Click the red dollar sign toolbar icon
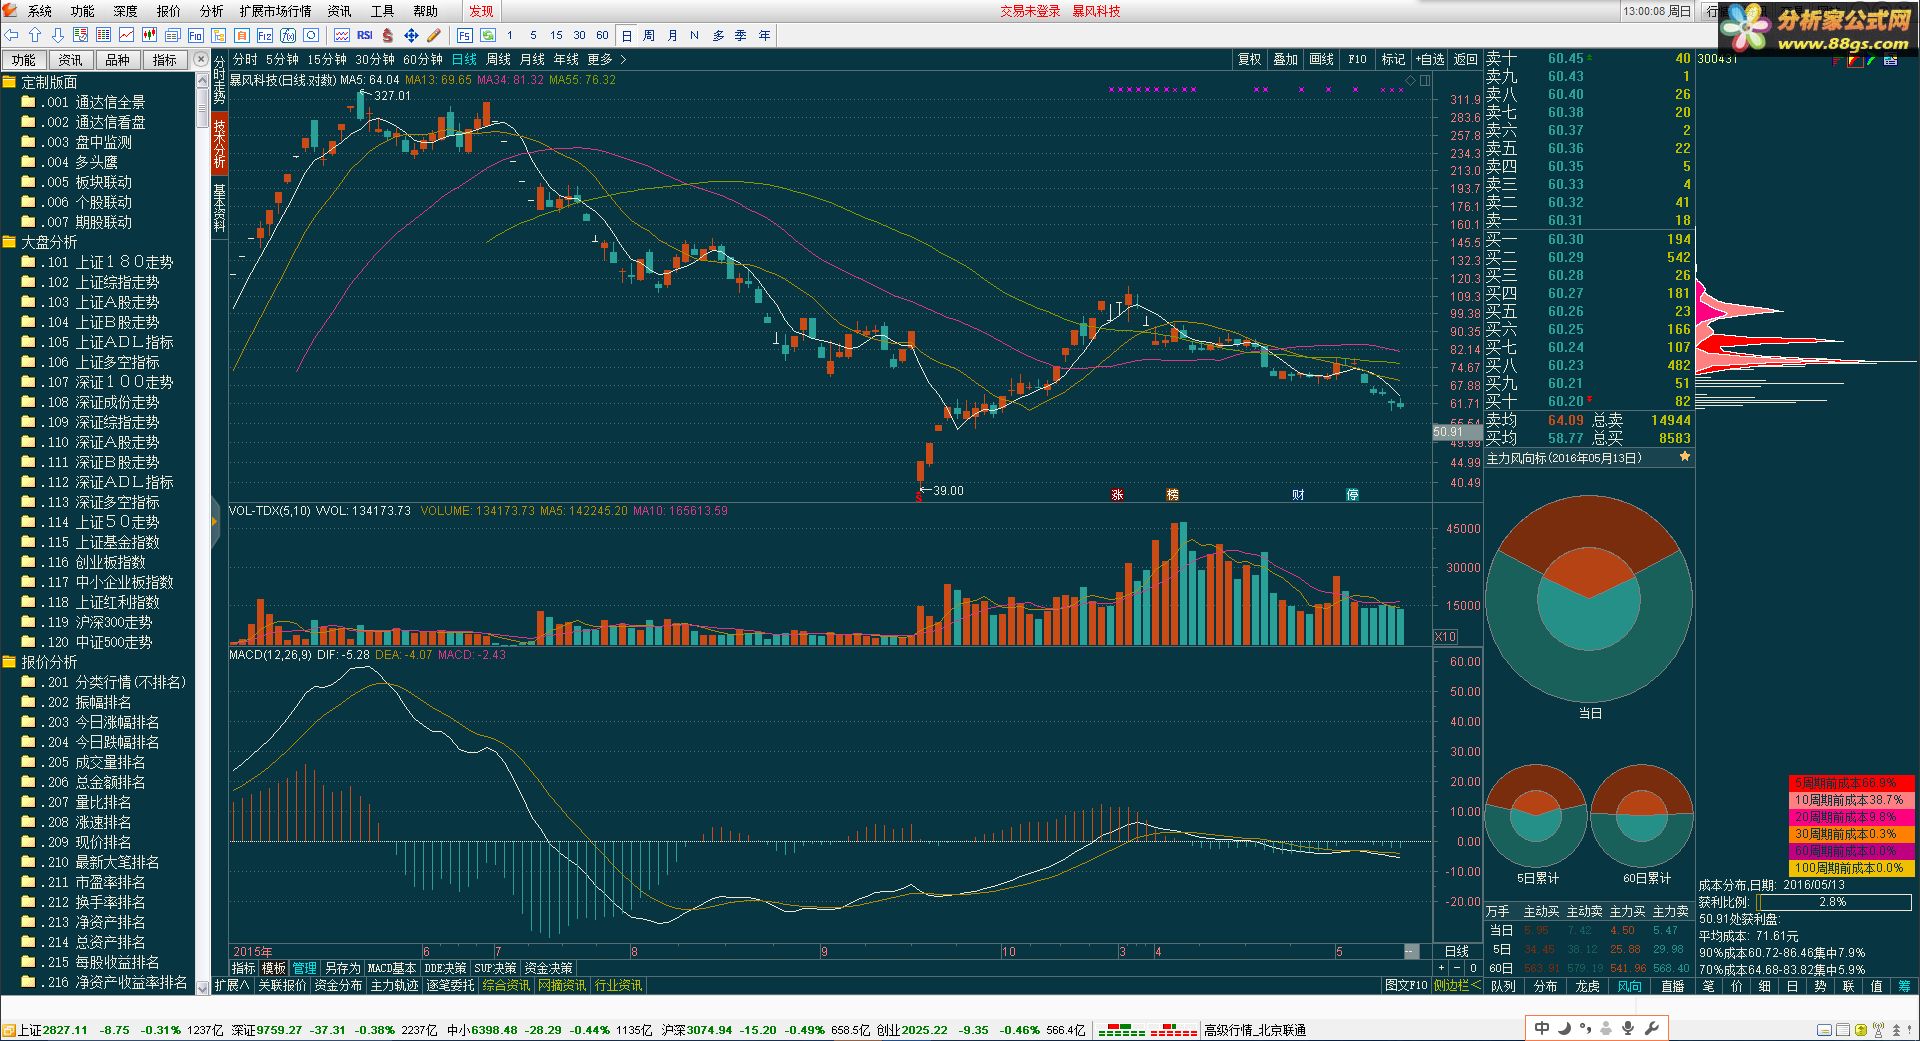 coord(387,35)
